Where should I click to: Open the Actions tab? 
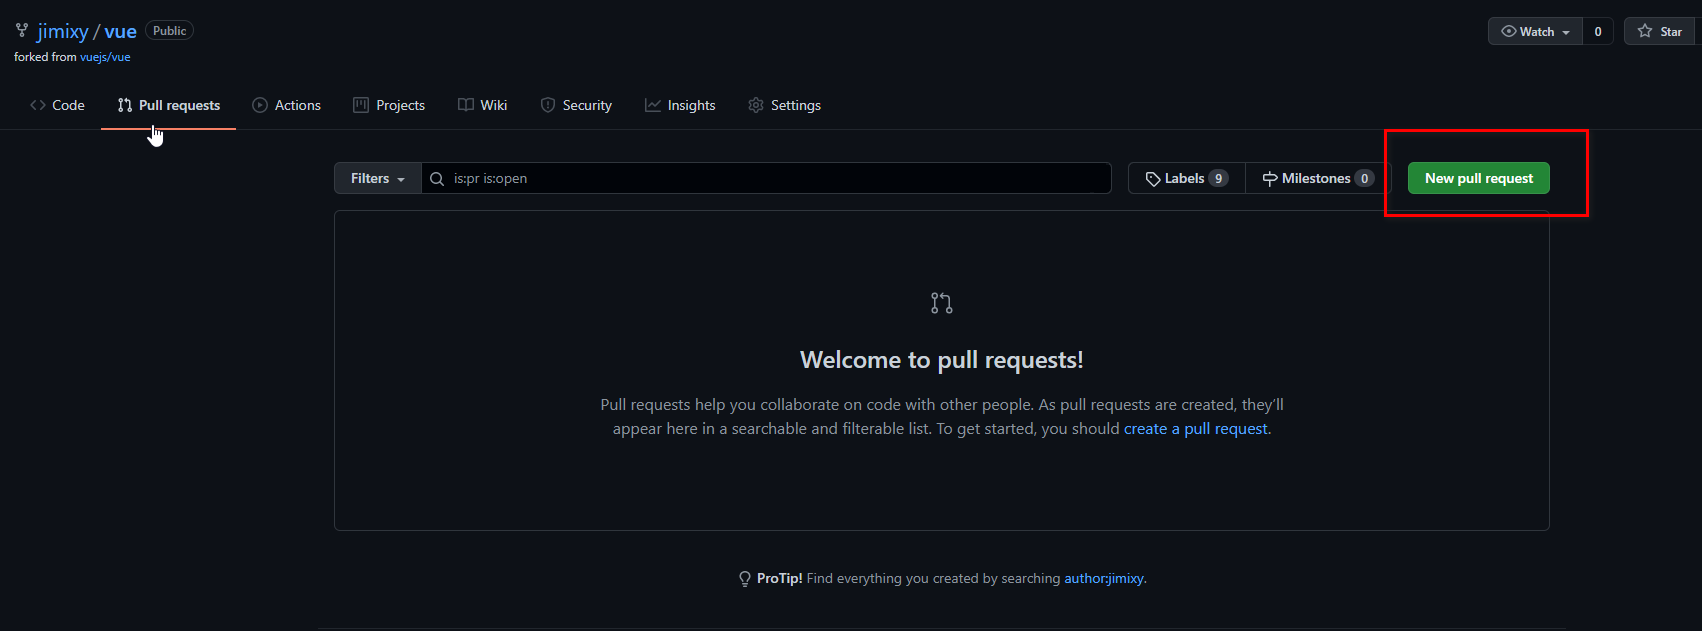287,105
